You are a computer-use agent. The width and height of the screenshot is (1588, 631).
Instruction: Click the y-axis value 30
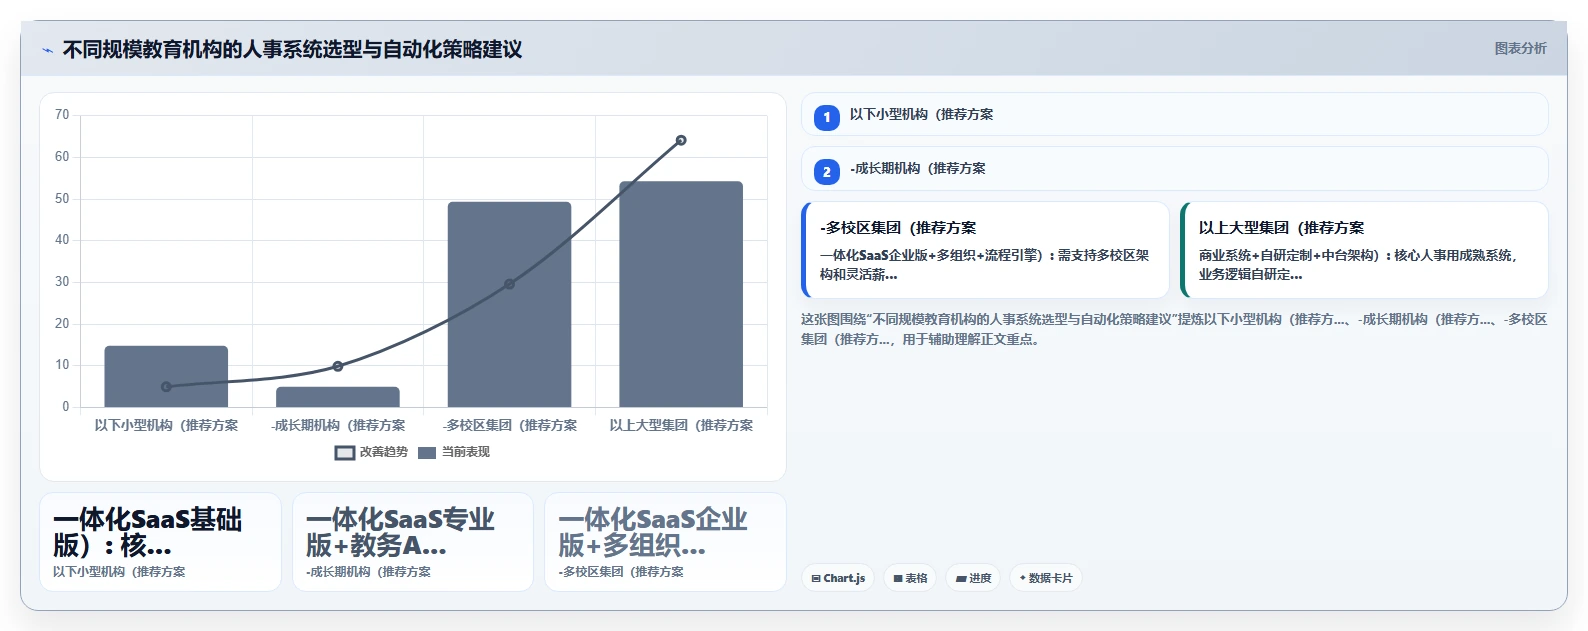click(x=62, y=282)
